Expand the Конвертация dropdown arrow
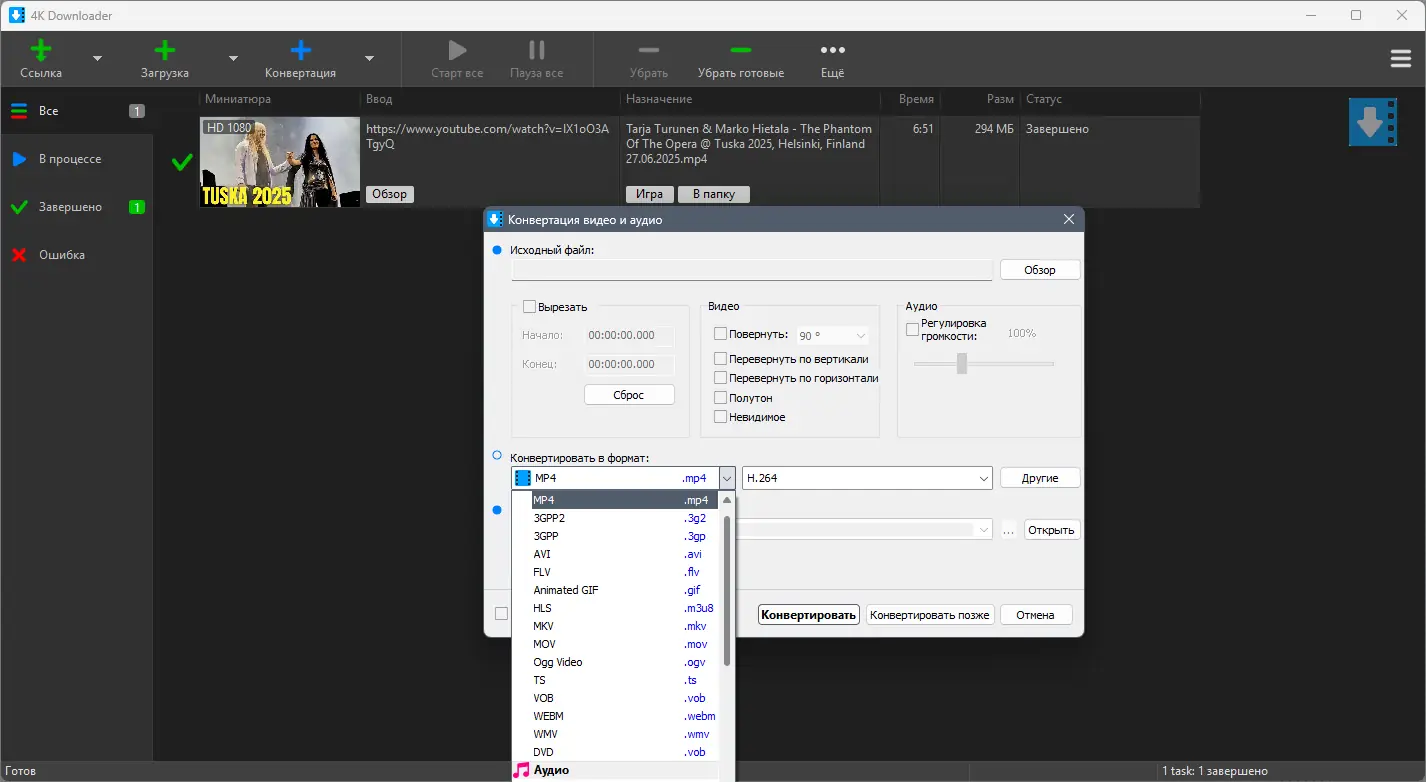 coord(369,58)
